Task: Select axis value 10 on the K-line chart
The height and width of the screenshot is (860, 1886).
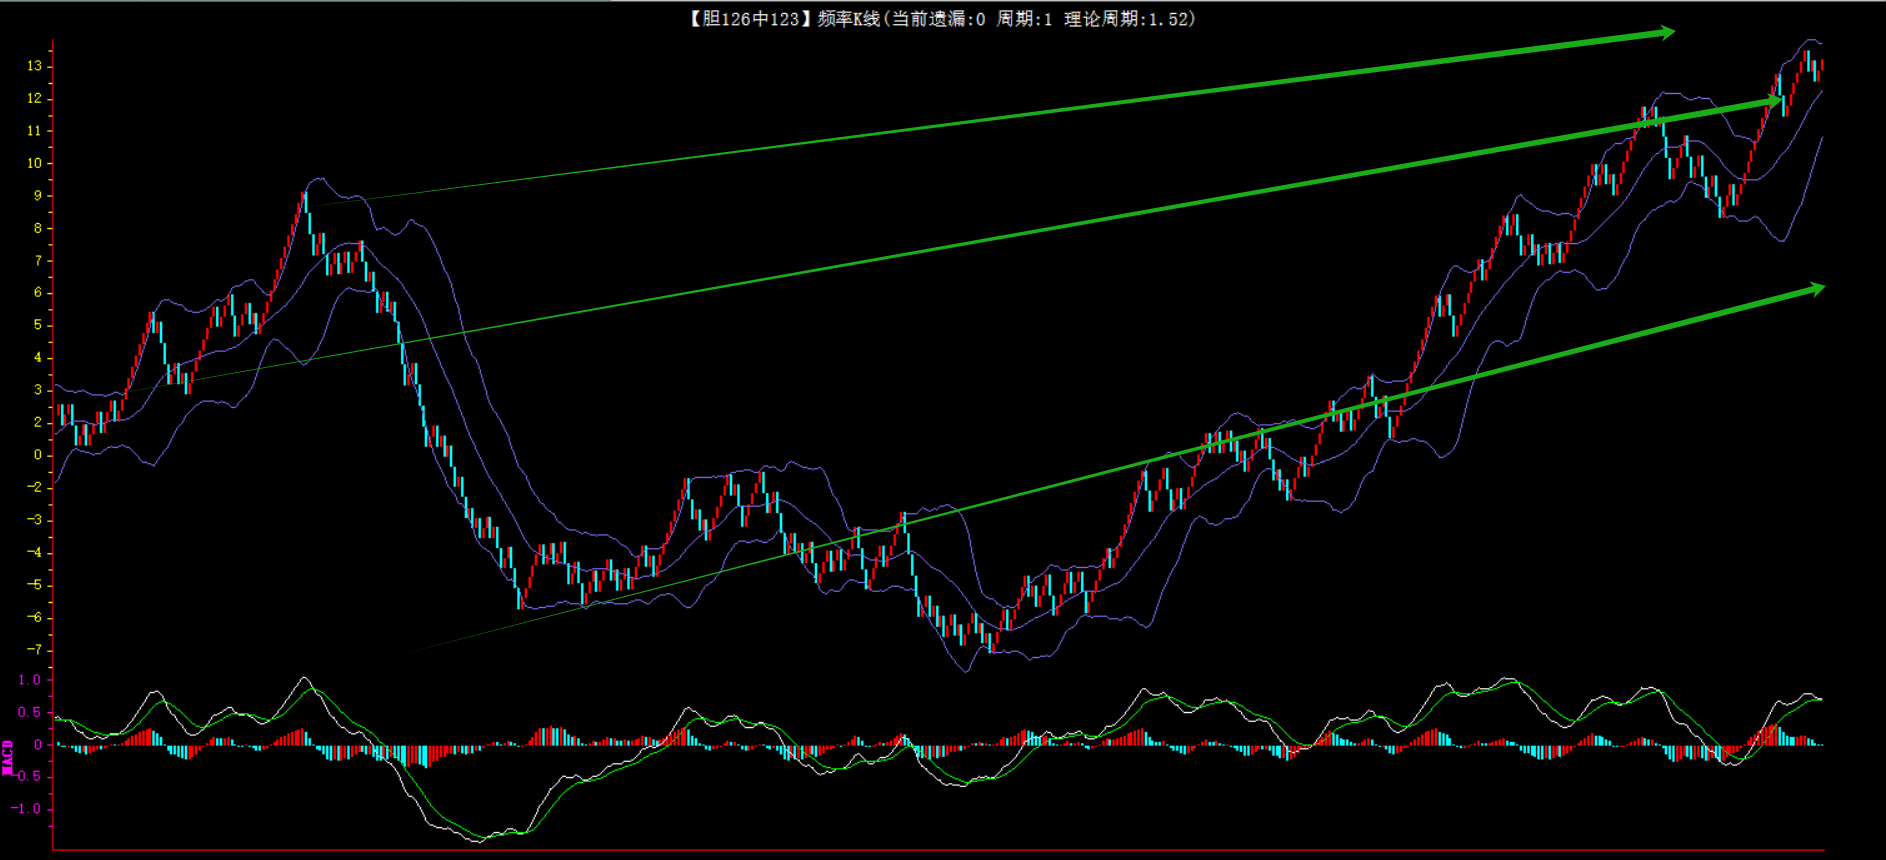Action: point(35,163)
